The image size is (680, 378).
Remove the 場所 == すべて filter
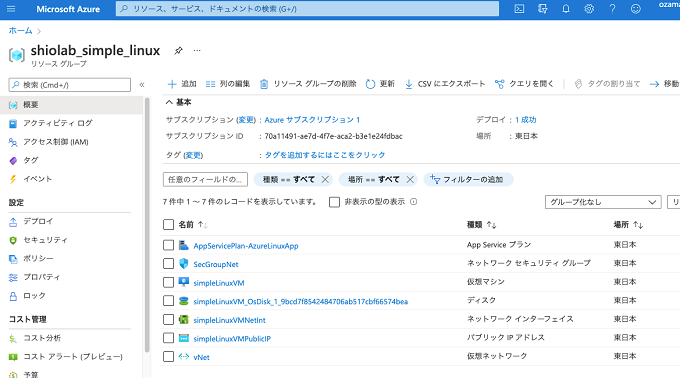point(410,179)
